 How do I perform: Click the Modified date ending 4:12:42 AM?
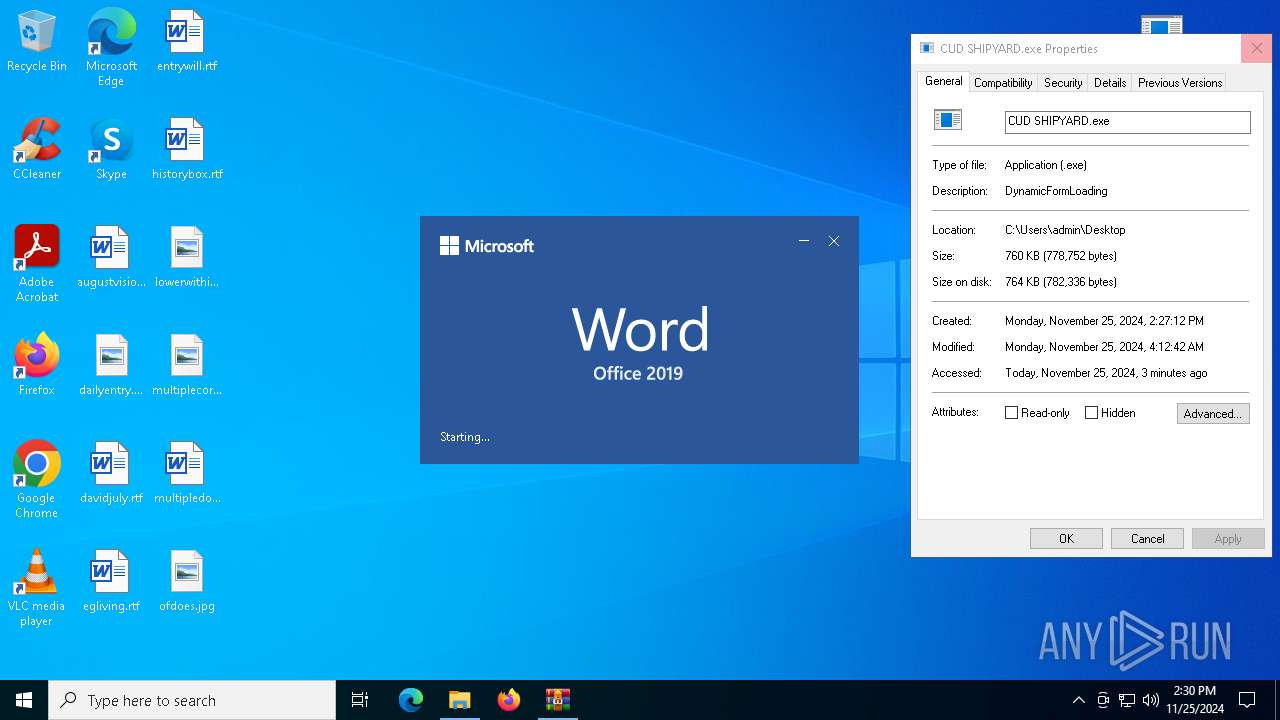[1104, 347]
